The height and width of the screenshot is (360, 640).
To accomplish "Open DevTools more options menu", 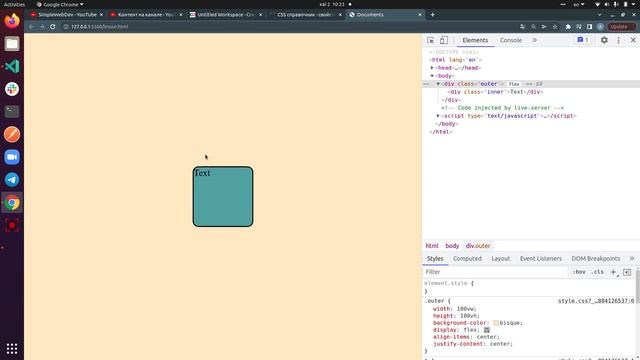I will [618, 40].
